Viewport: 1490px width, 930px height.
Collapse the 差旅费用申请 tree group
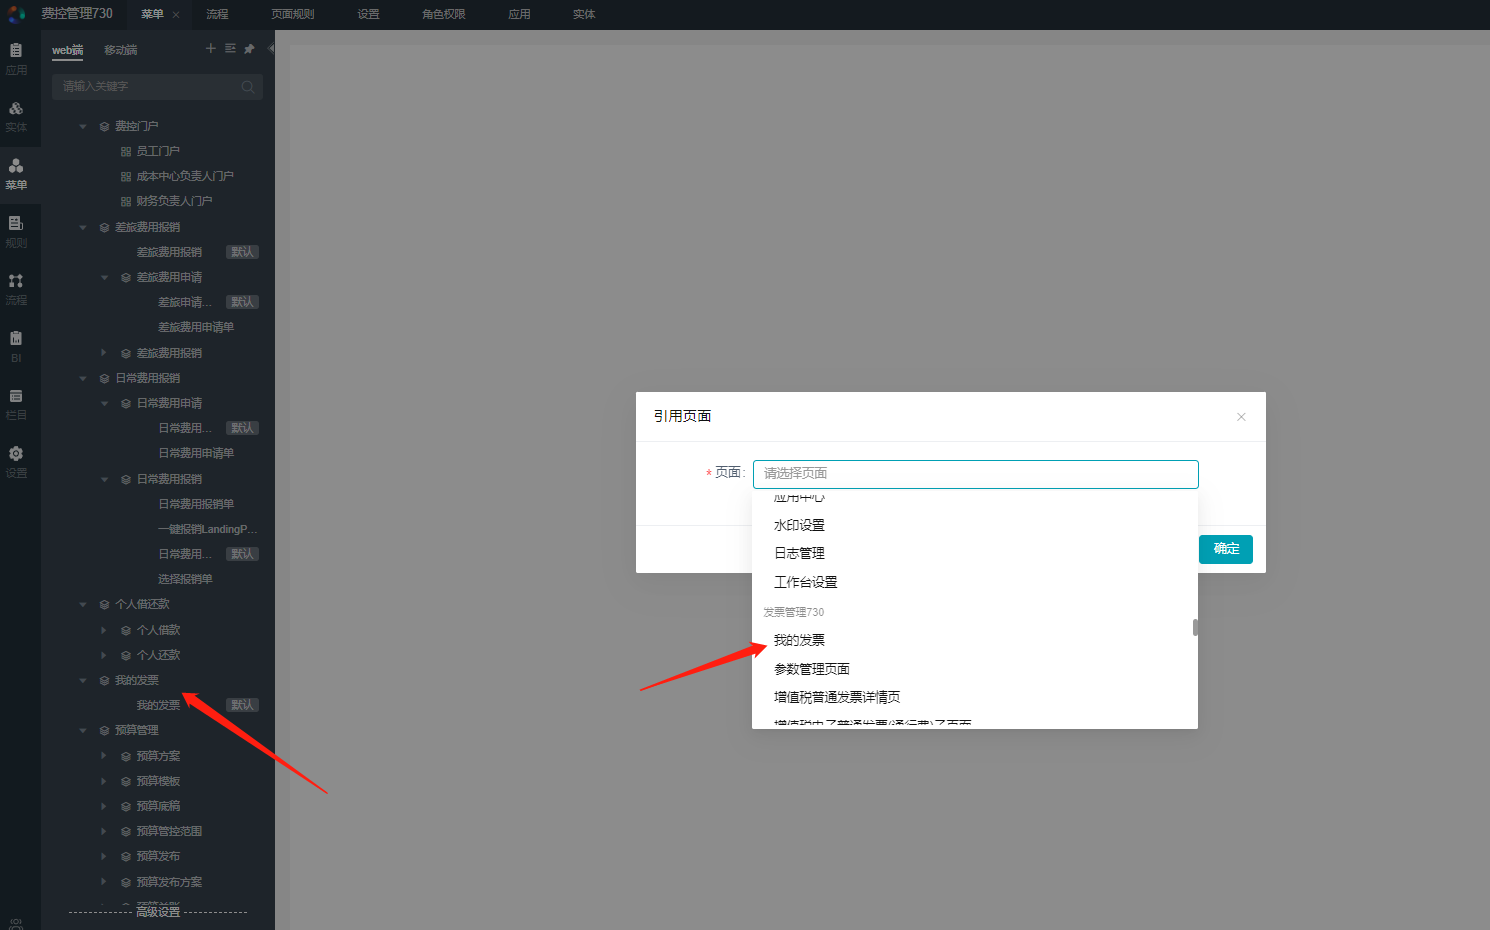(104, 277)
